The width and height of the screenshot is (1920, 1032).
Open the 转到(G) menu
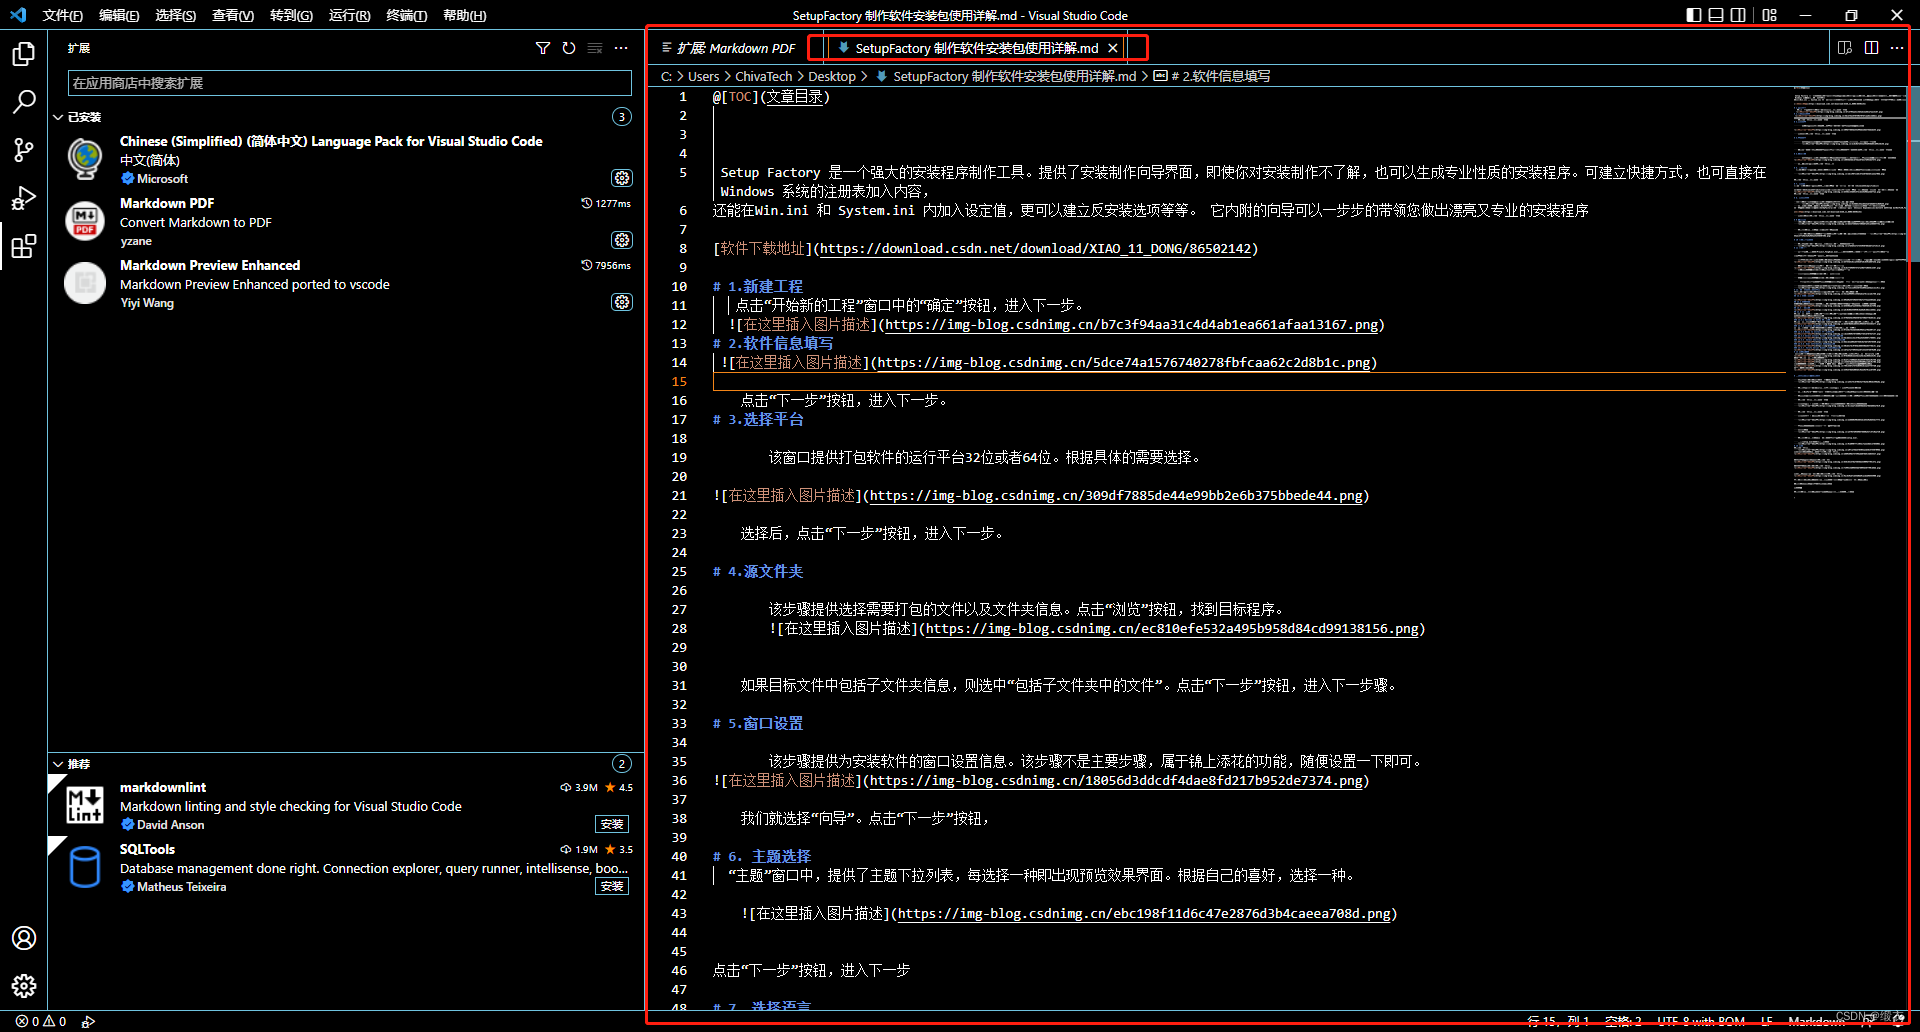click(x=291, y=15)
